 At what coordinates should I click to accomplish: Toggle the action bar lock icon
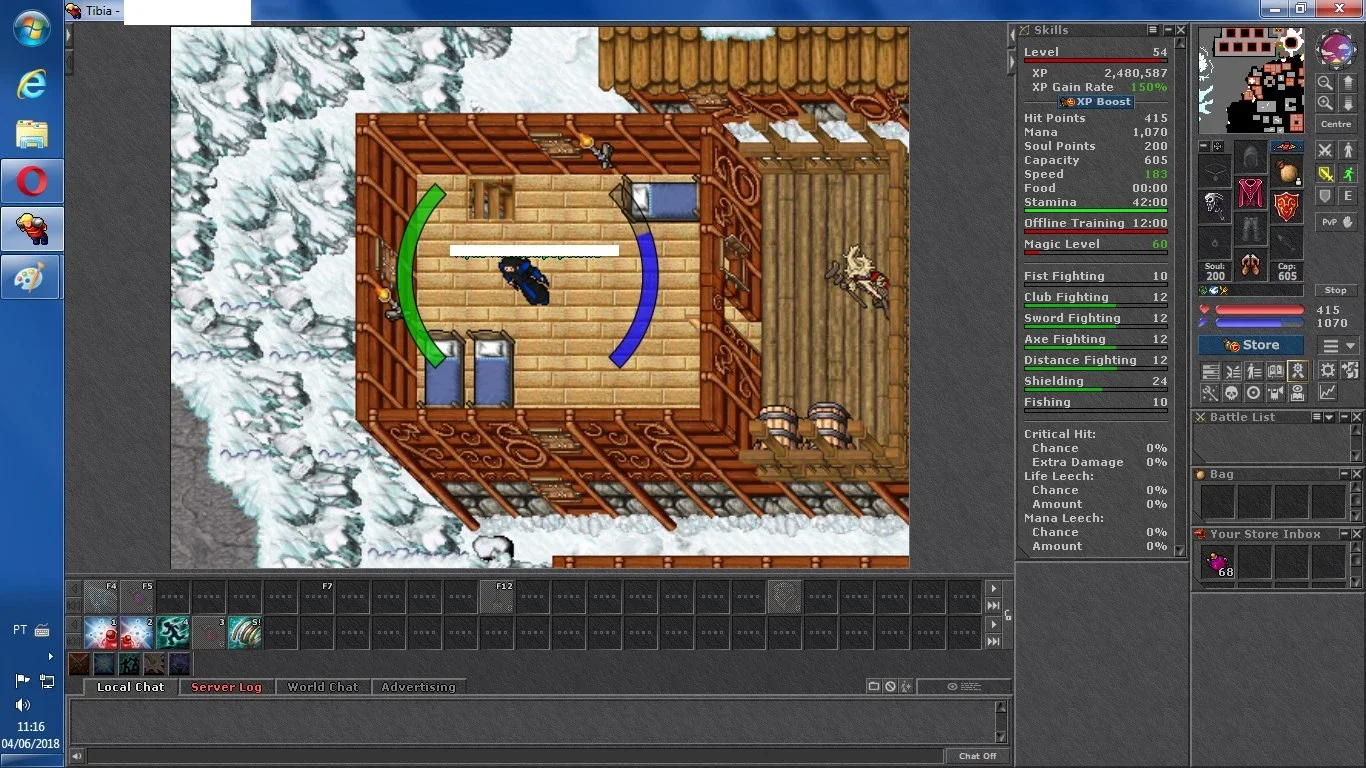1008,615
